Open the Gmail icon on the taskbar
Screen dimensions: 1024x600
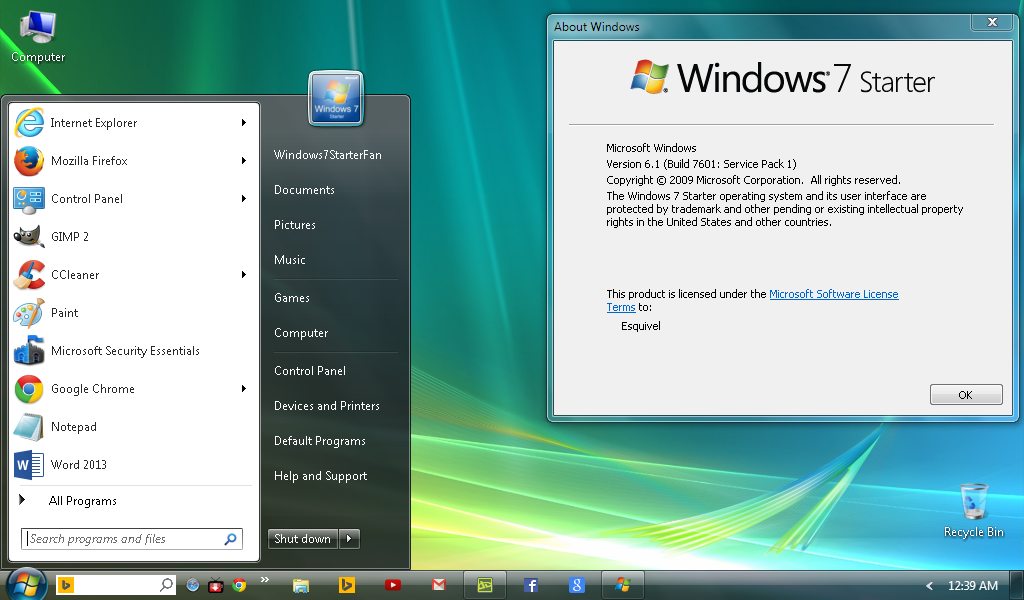tap(439, 584)
